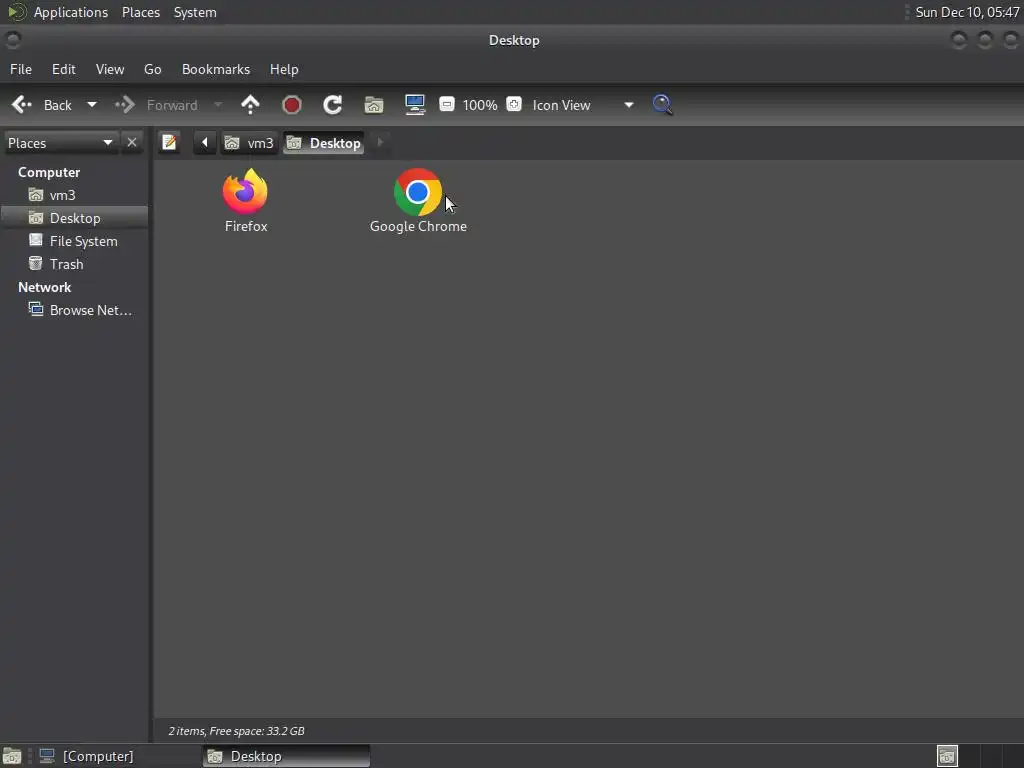Zoom out with the minus icon
1024x768 pixels.
[x=447, y=104]
